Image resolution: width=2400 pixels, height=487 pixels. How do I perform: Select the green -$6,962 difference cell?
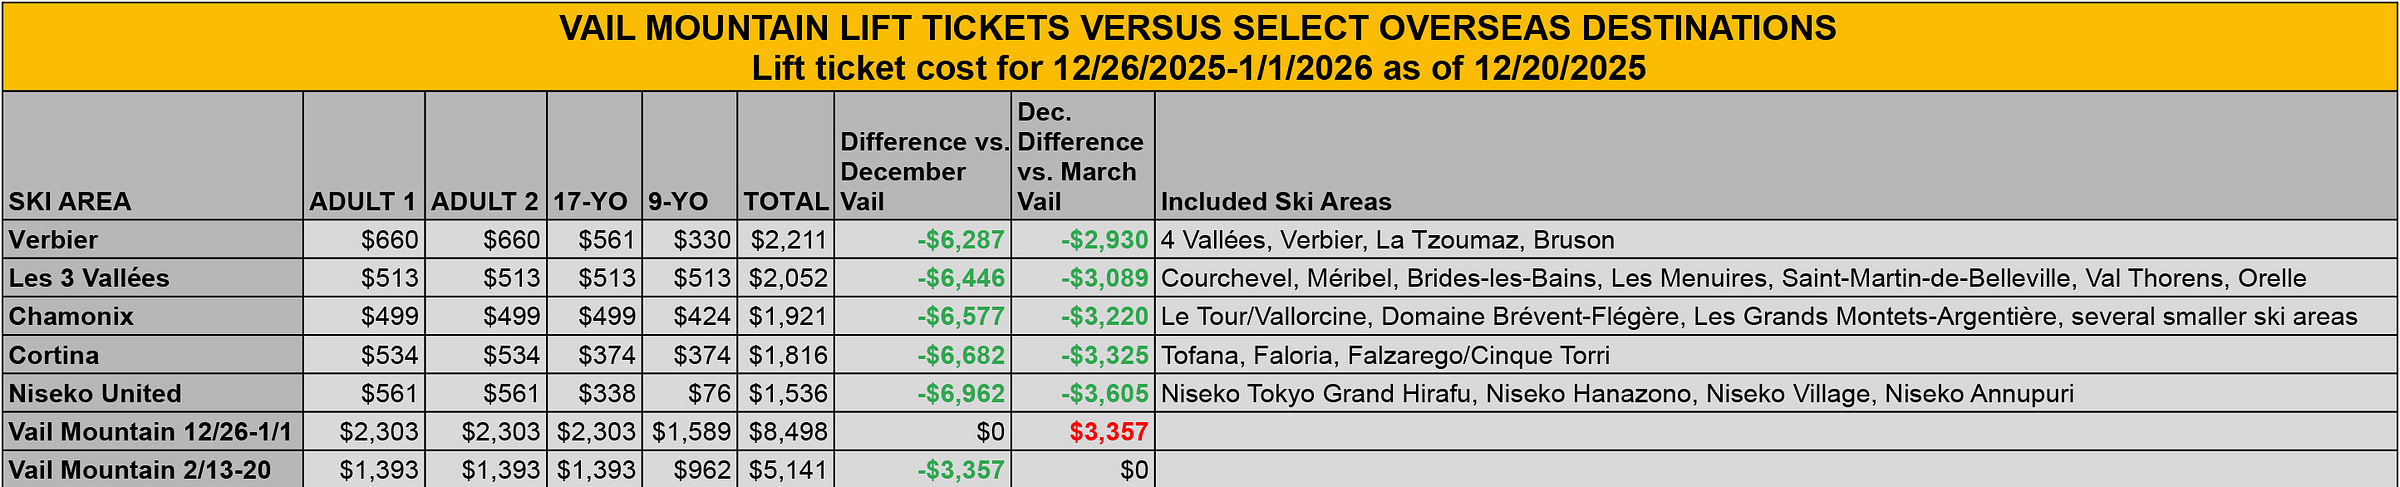point(961,394)
